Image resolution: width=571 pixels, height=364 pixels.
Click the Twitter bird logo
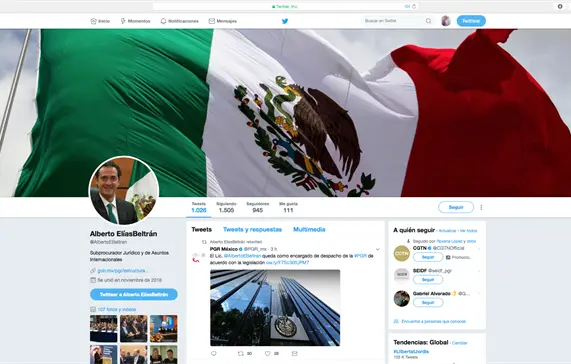[285, 21]
